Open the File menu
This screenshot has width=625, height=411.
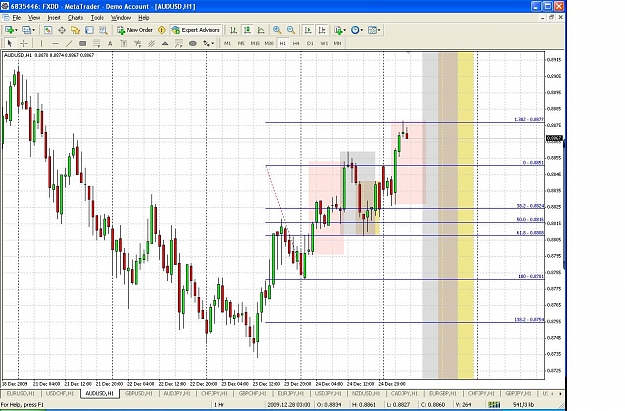(x=16, y=18)
